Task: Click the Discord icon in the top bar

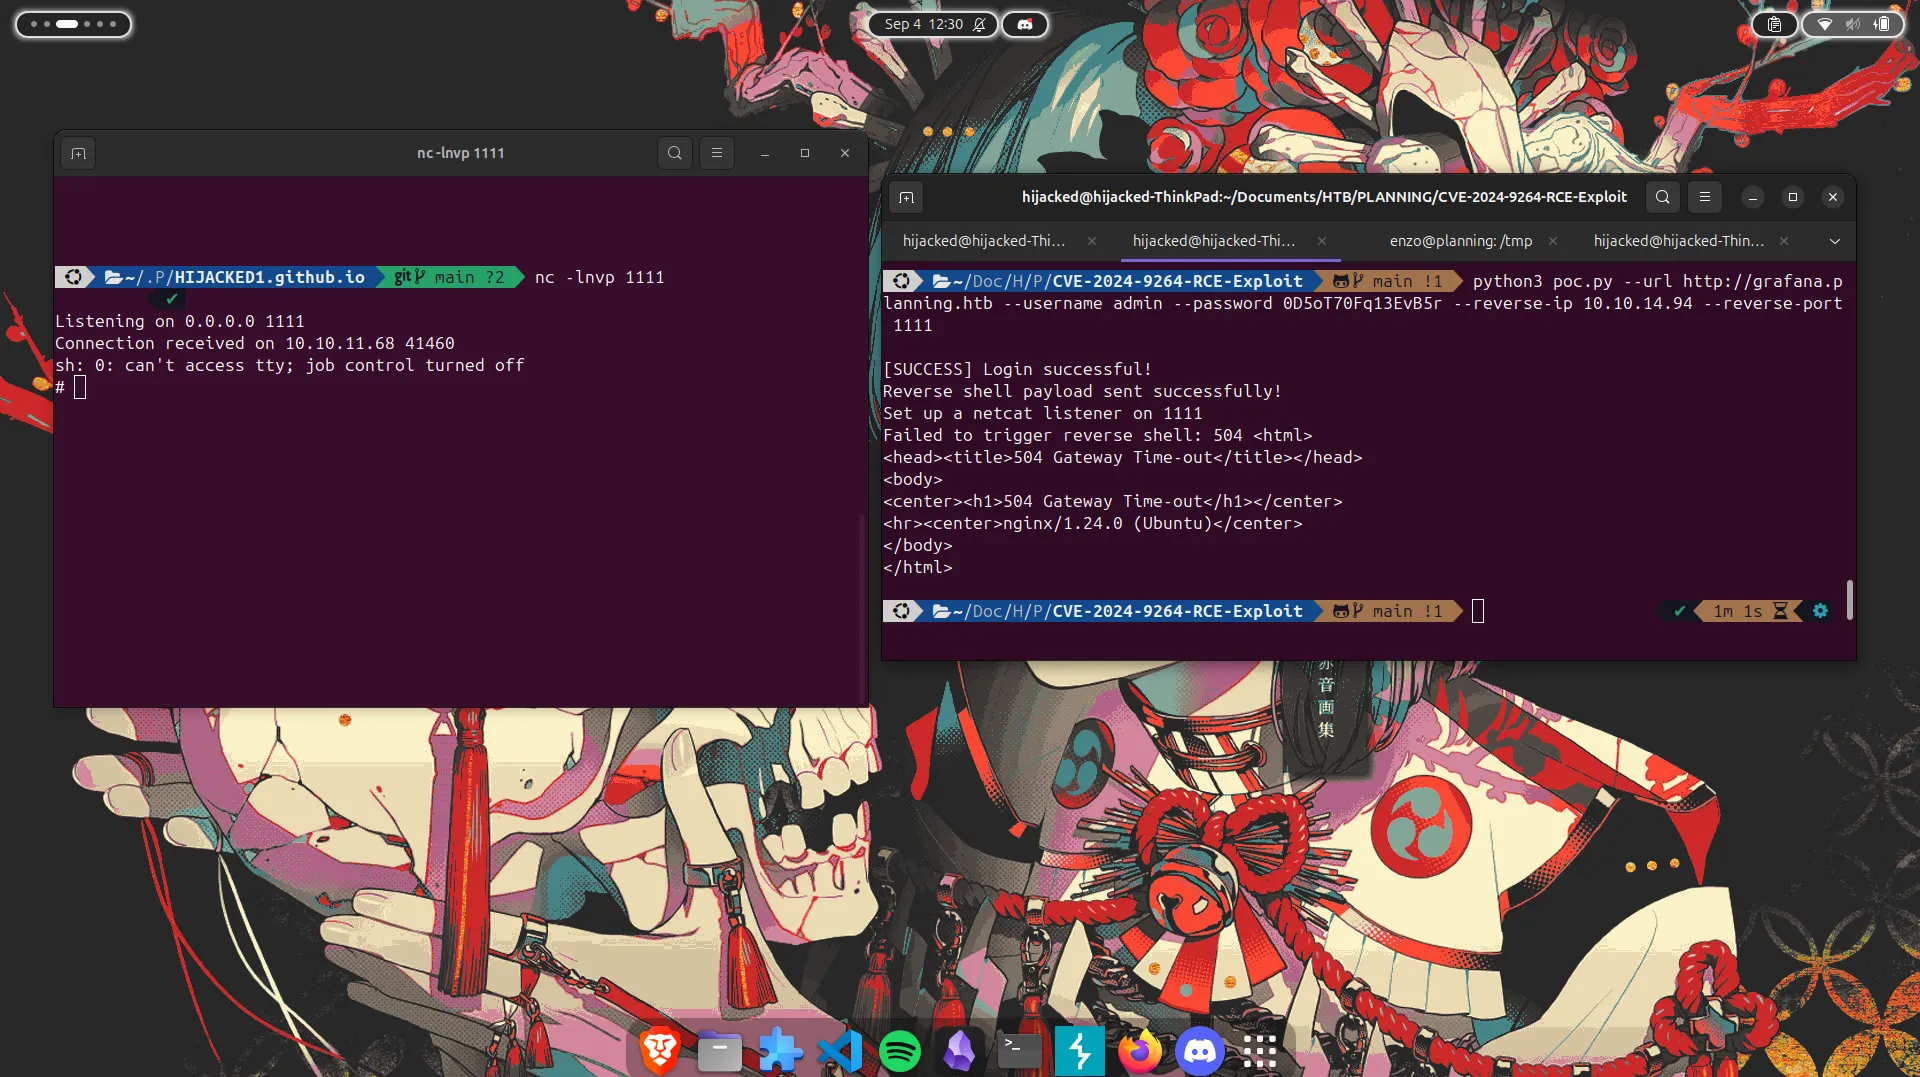Action: coord(1024,24)
